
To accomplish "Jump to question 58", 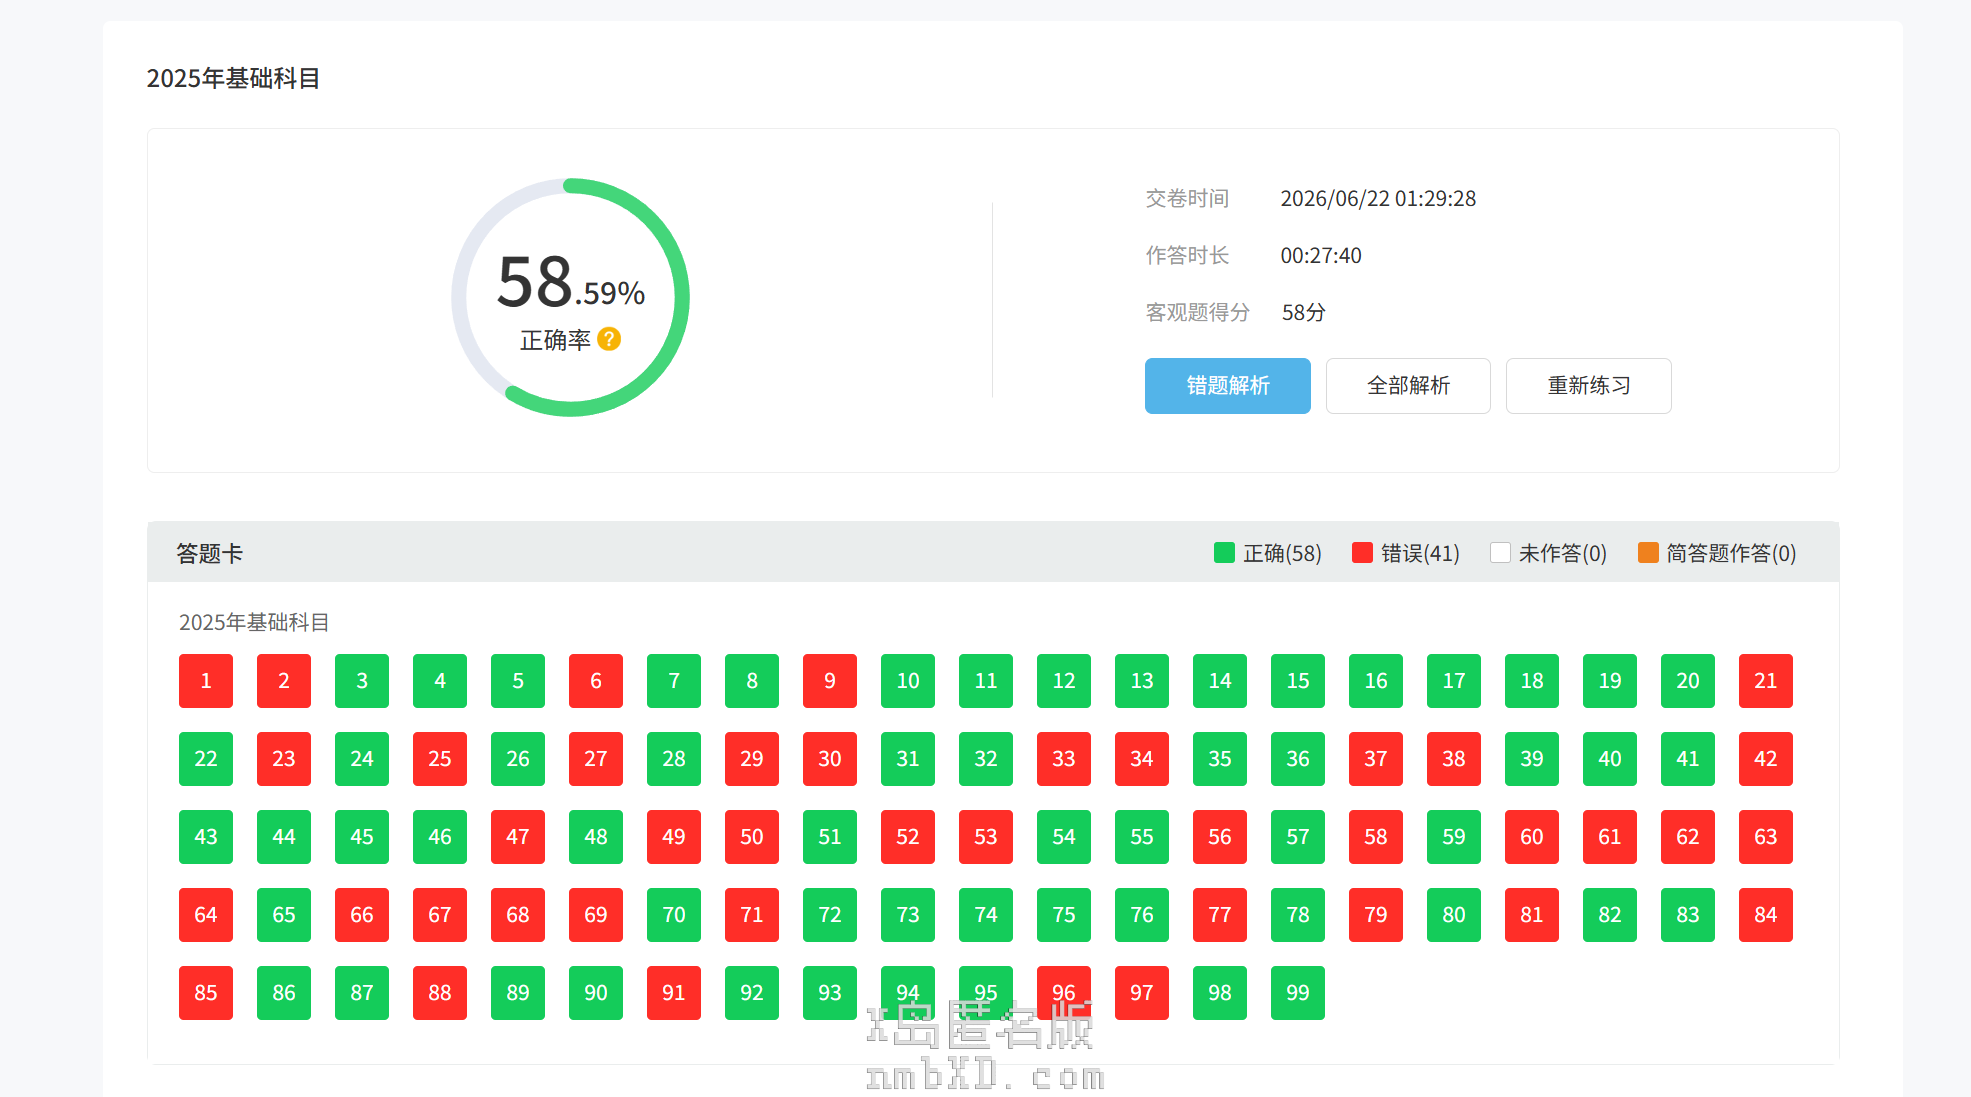I will 1376,837.
